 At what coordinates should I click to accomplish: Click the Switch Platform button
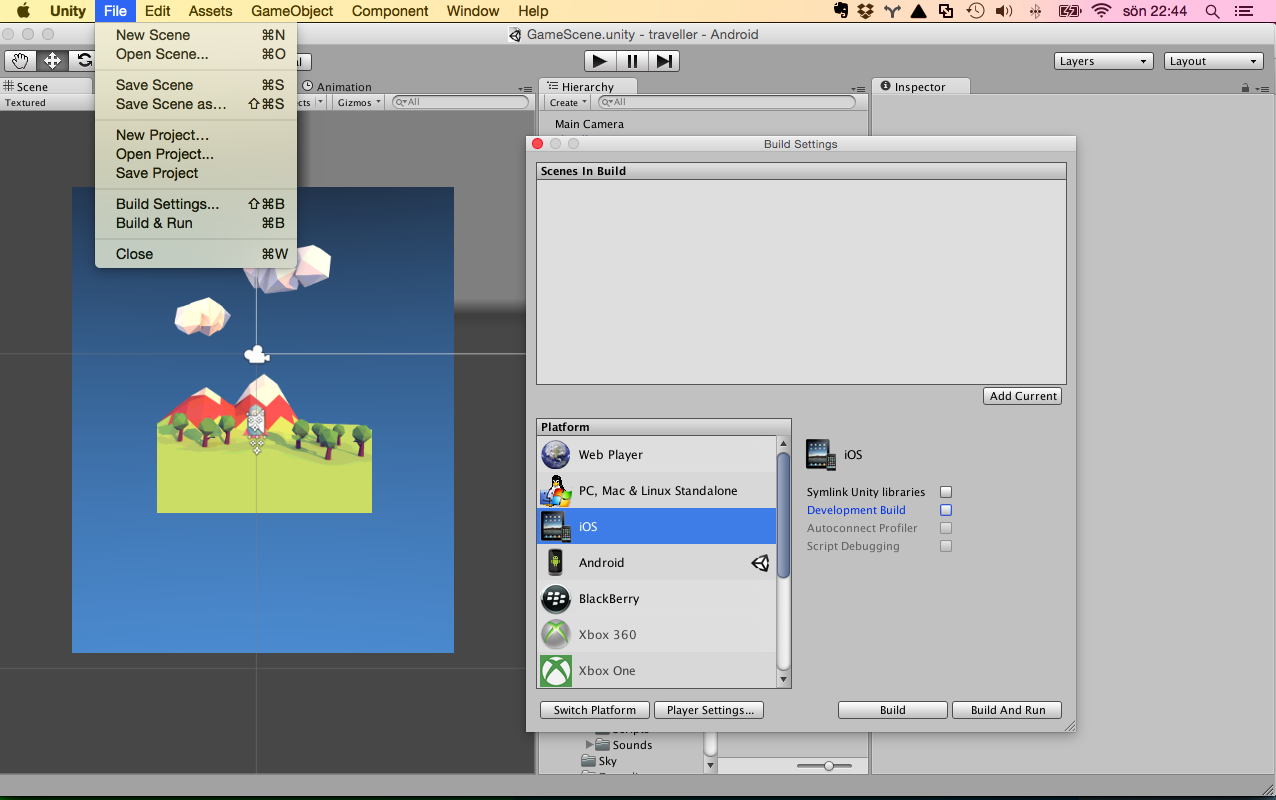[595, 710]
